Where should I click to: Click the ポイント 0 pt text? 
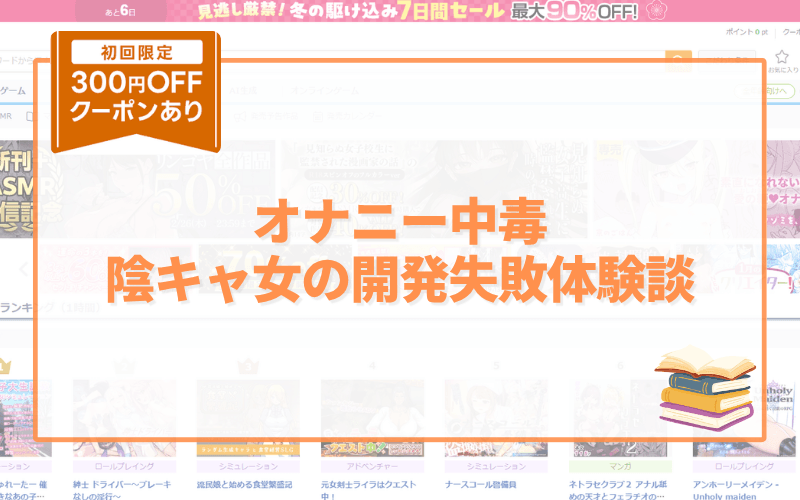[x=746, y=32]
